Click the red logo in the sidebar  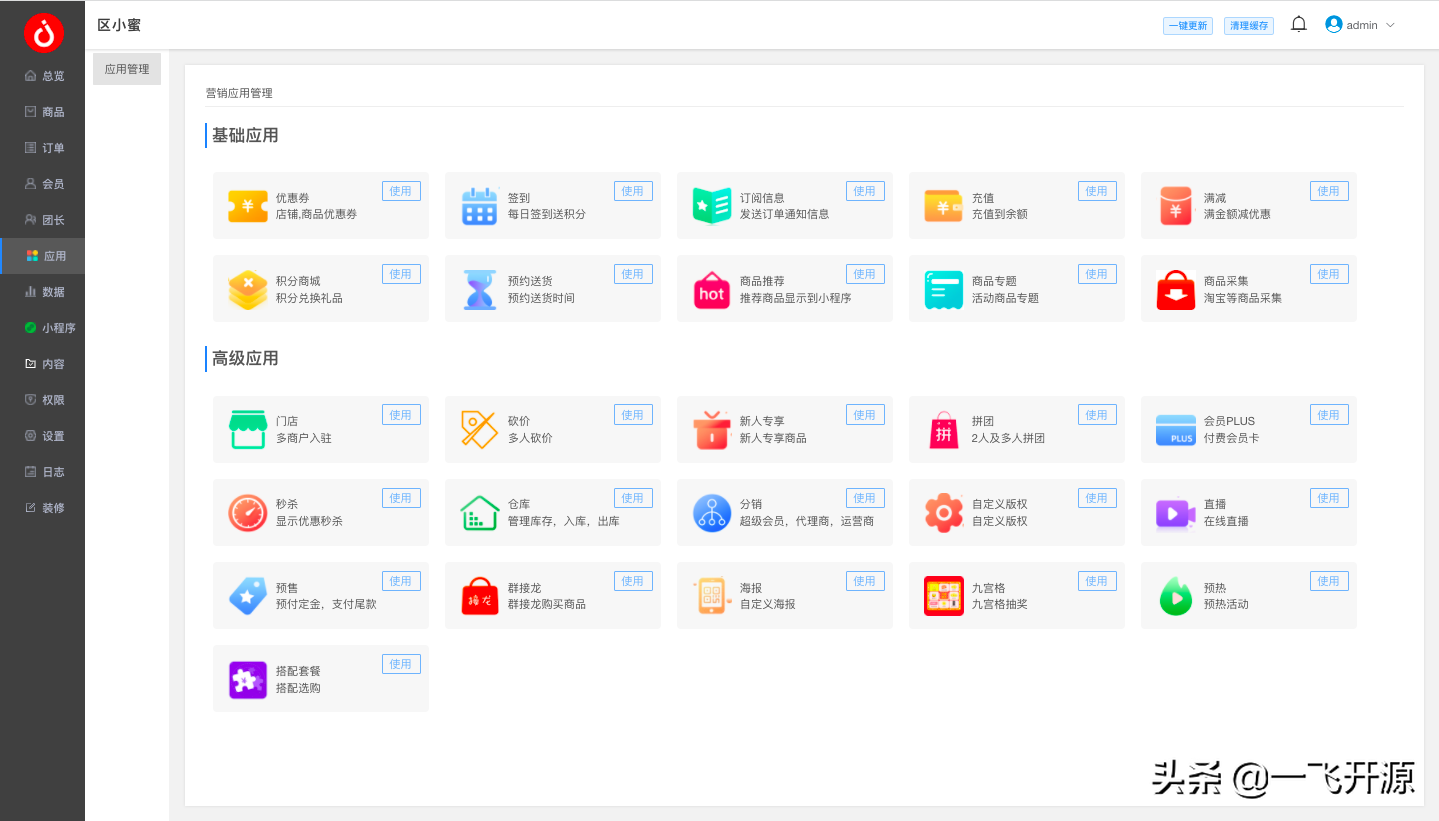(x=43, y=33)
